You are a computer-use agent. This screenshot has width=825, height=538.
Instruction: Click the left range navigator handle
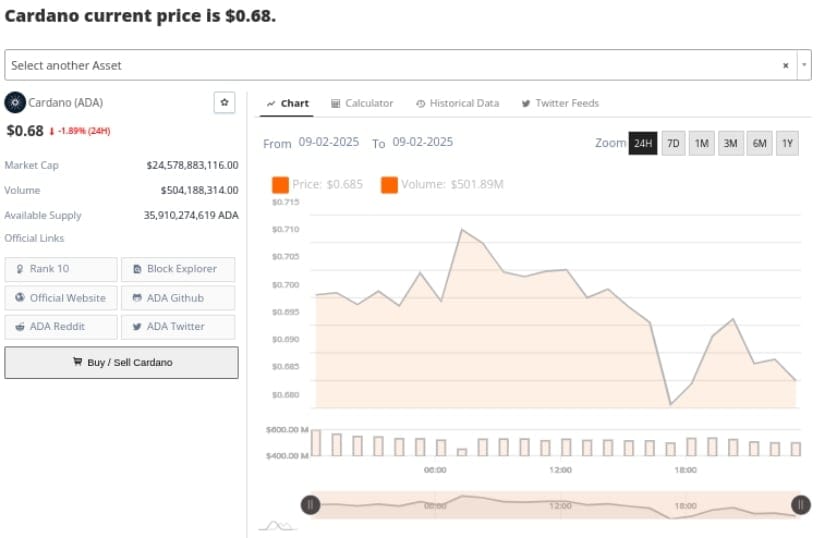click(x=311, y=505)
